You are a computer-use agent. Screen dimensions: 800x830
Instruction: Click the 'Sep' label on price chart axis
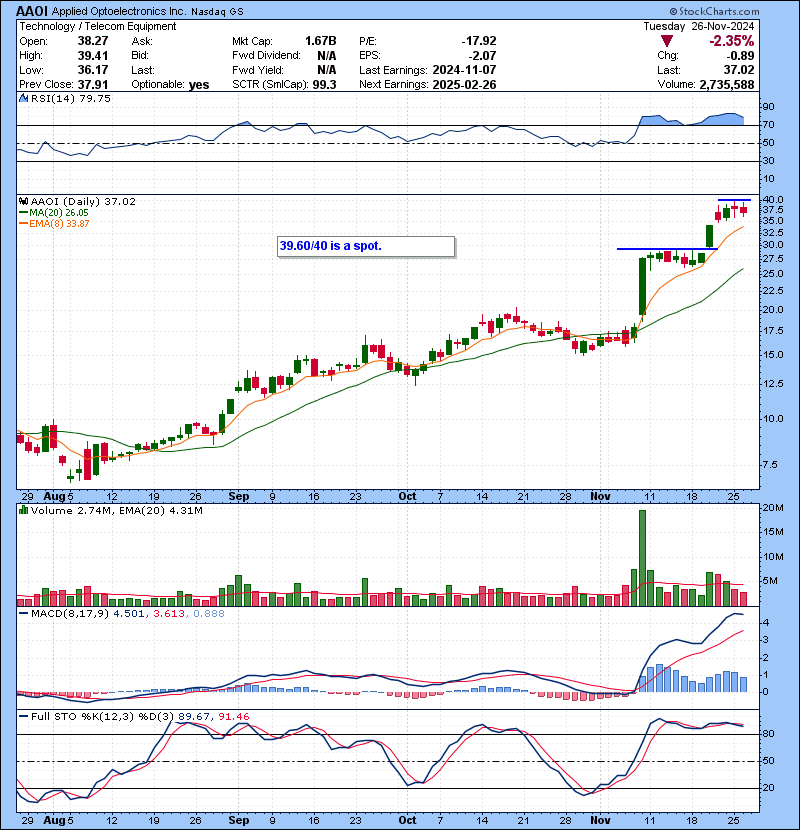239,497
